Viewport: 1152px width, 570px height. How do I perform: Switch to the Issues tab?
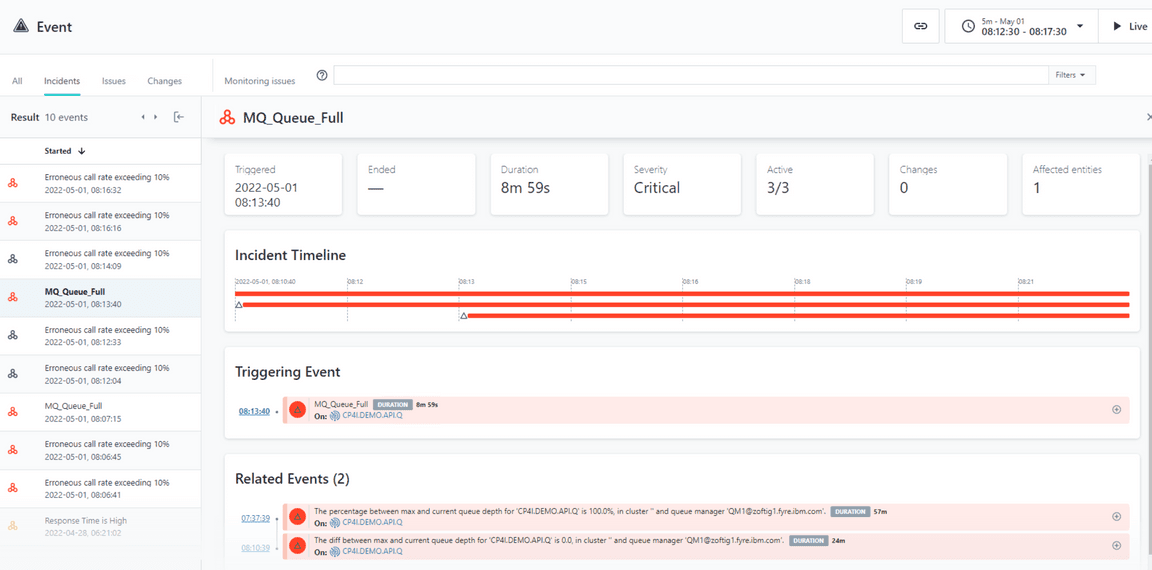[x=114, y=81]
